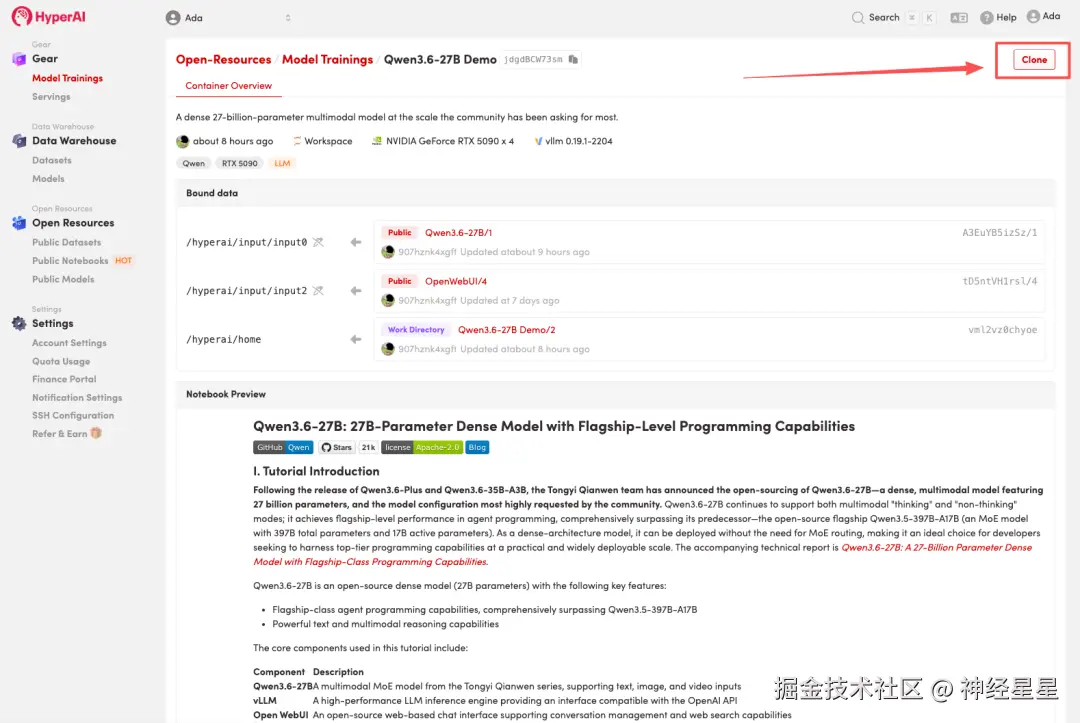Open the Open Resources section icon

point(19,222)
